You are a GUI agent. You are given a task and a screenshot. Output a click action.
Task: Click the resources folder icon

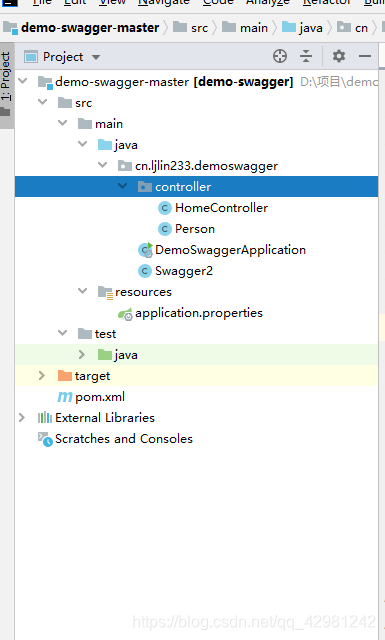point(105,293)
